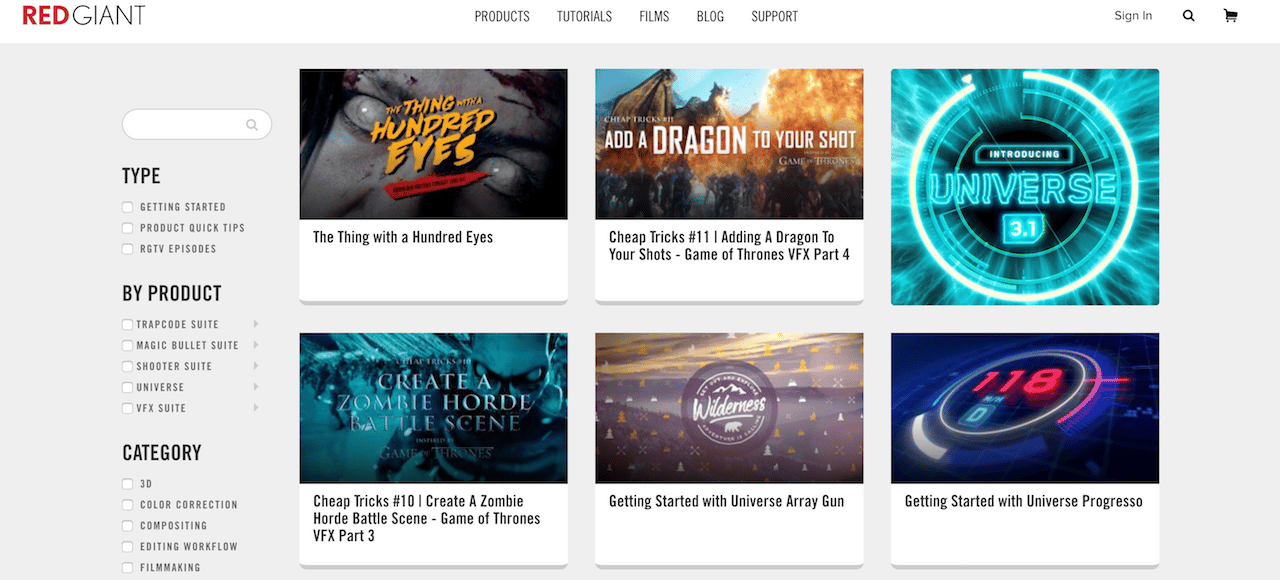Image resolution: width=1280 pixels, height=580 pixels.
Task: Check the Filmmaking category filter
Action: pos(128,568)
